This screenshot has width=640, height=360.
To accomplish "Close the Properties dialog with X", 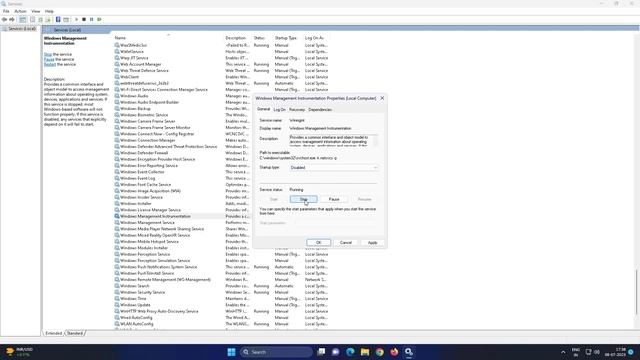I will click(382, 98).
